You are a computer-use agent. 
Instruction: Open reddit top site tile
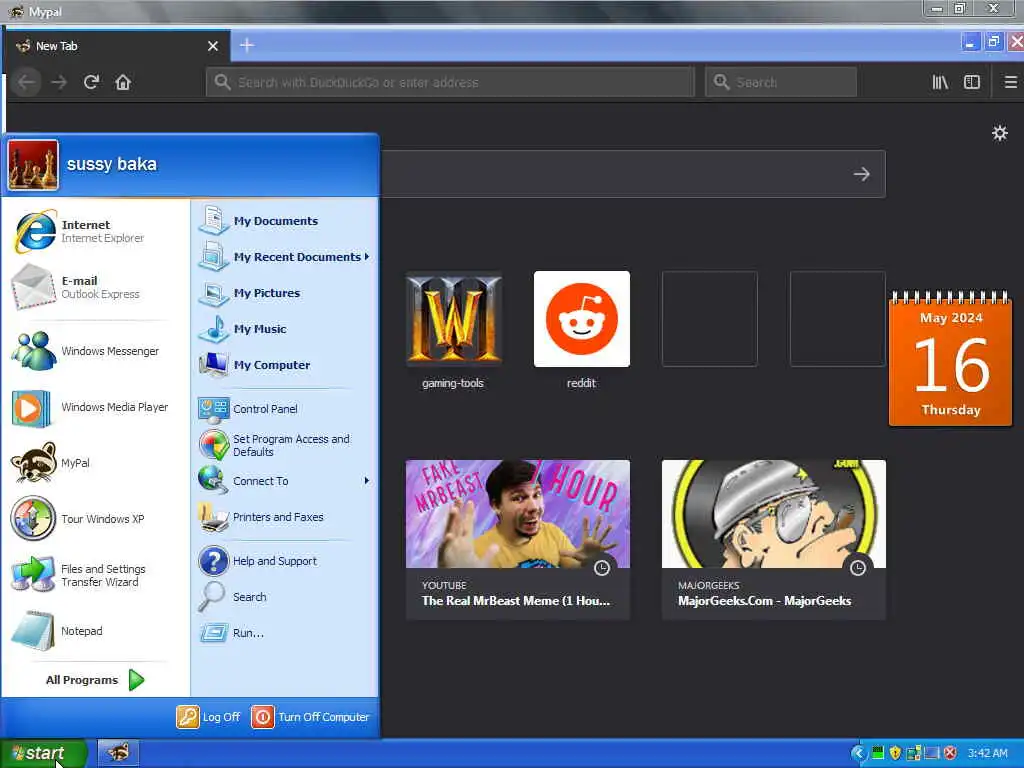(x=581, y=330)
